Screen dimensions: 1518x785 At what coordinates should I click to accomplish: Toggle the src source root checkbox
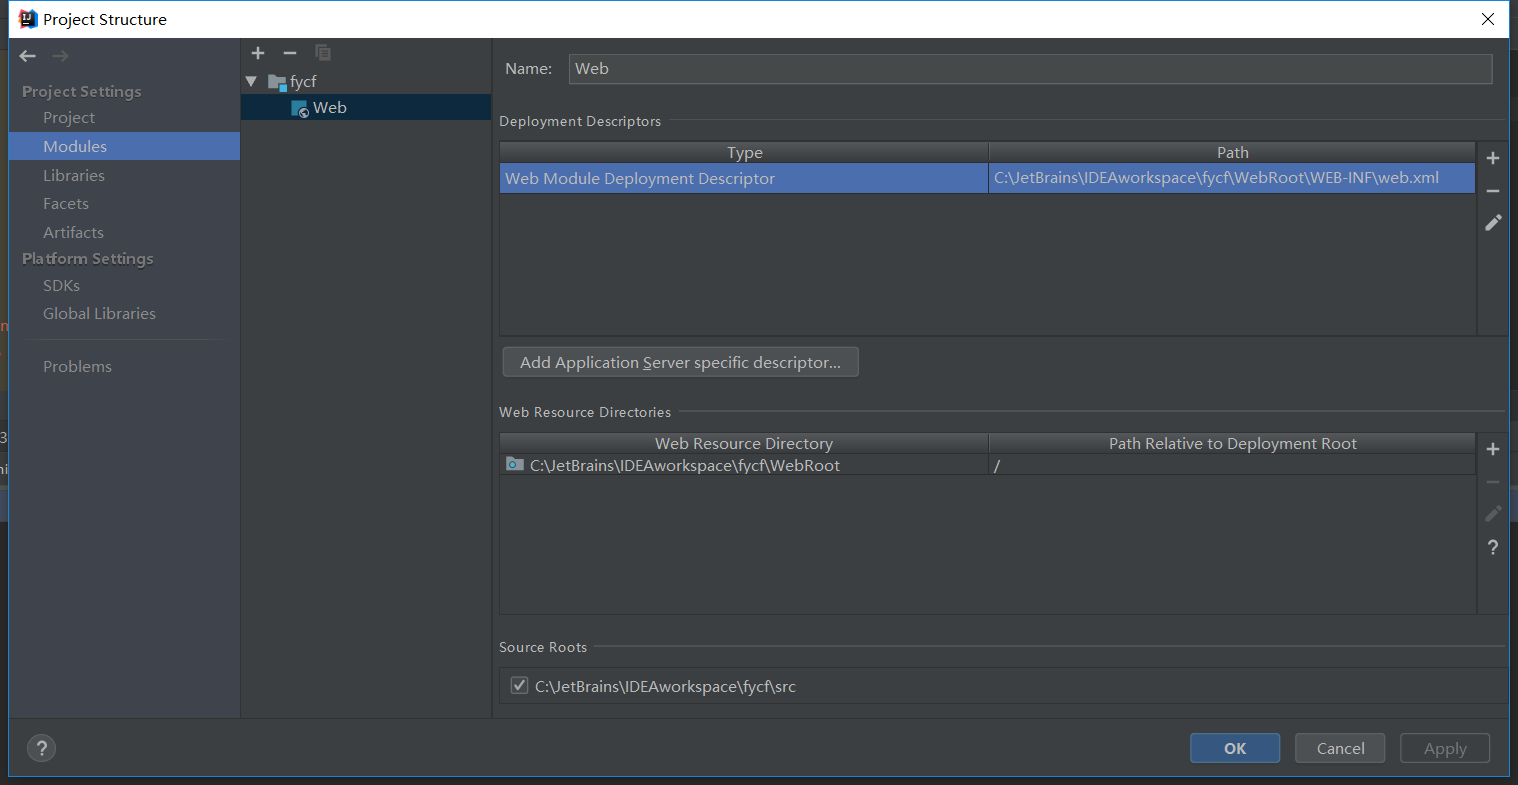pyautogui.click(x=519, y=685)
